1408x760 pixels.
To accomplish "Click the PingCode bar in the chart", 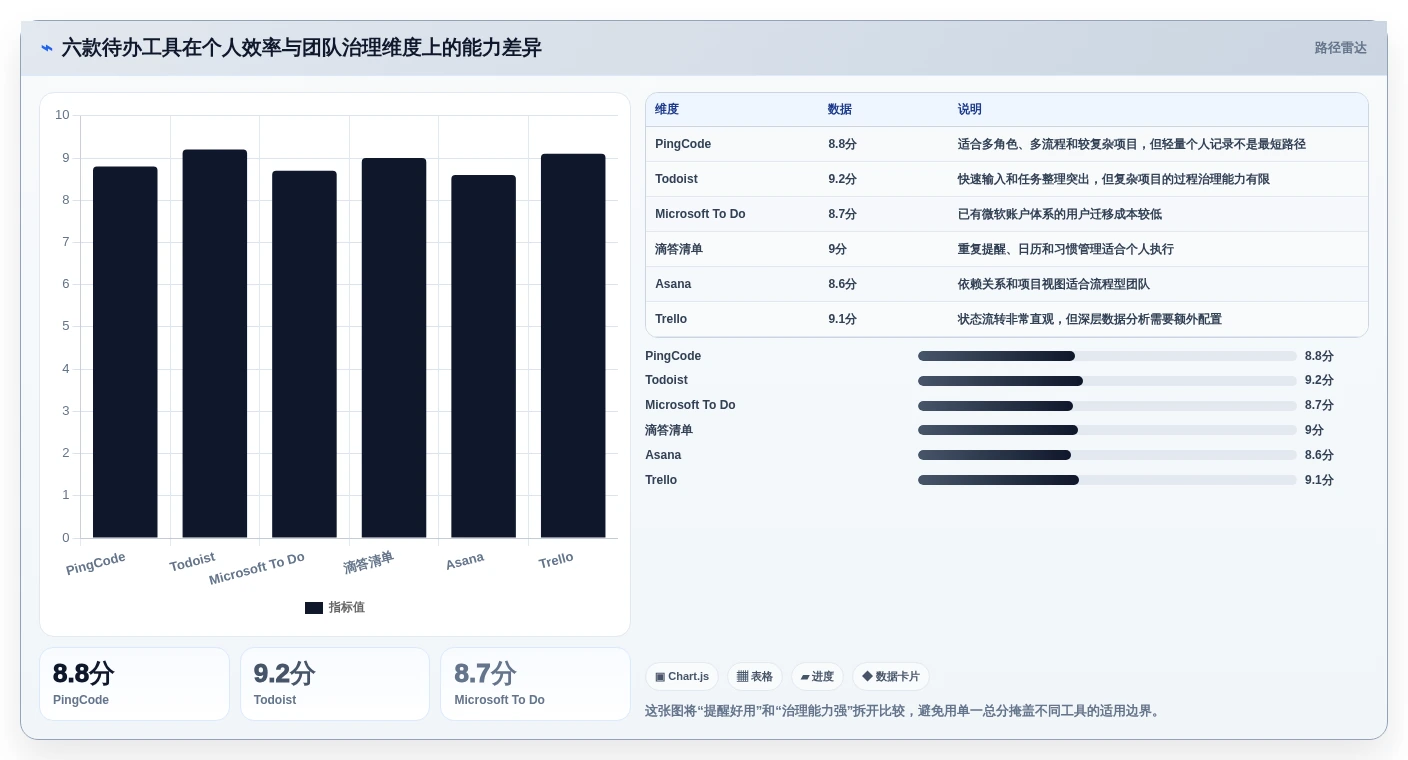I will tap(125, 352).
